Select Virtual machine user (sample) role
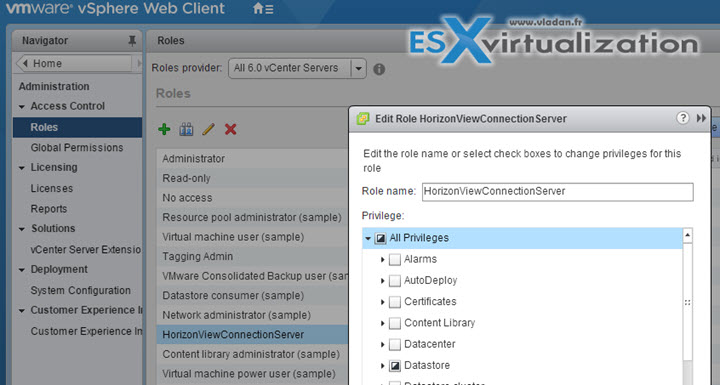This screenshot has width=720, height=385. [x=252, y=237]
